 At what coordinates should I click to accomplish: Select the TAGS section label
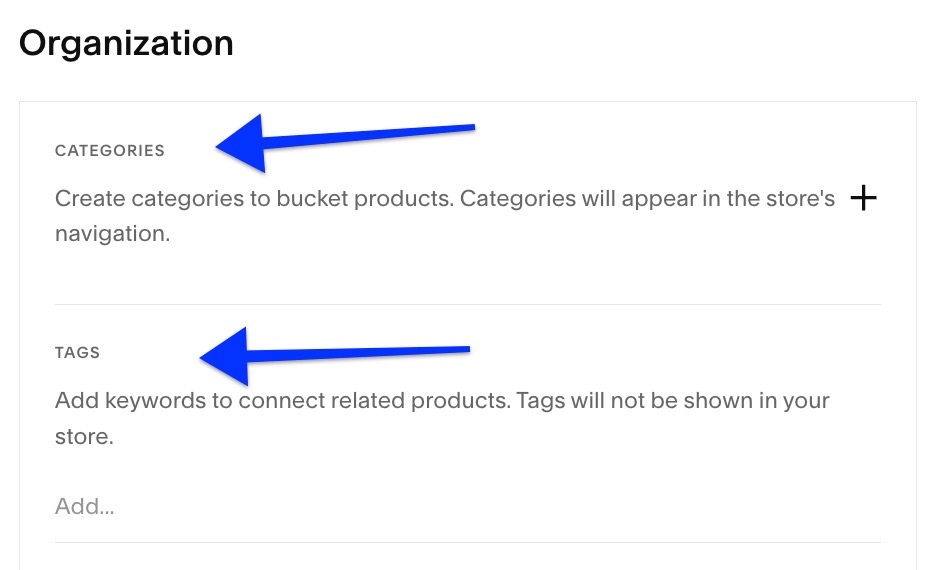pos(78,353)
